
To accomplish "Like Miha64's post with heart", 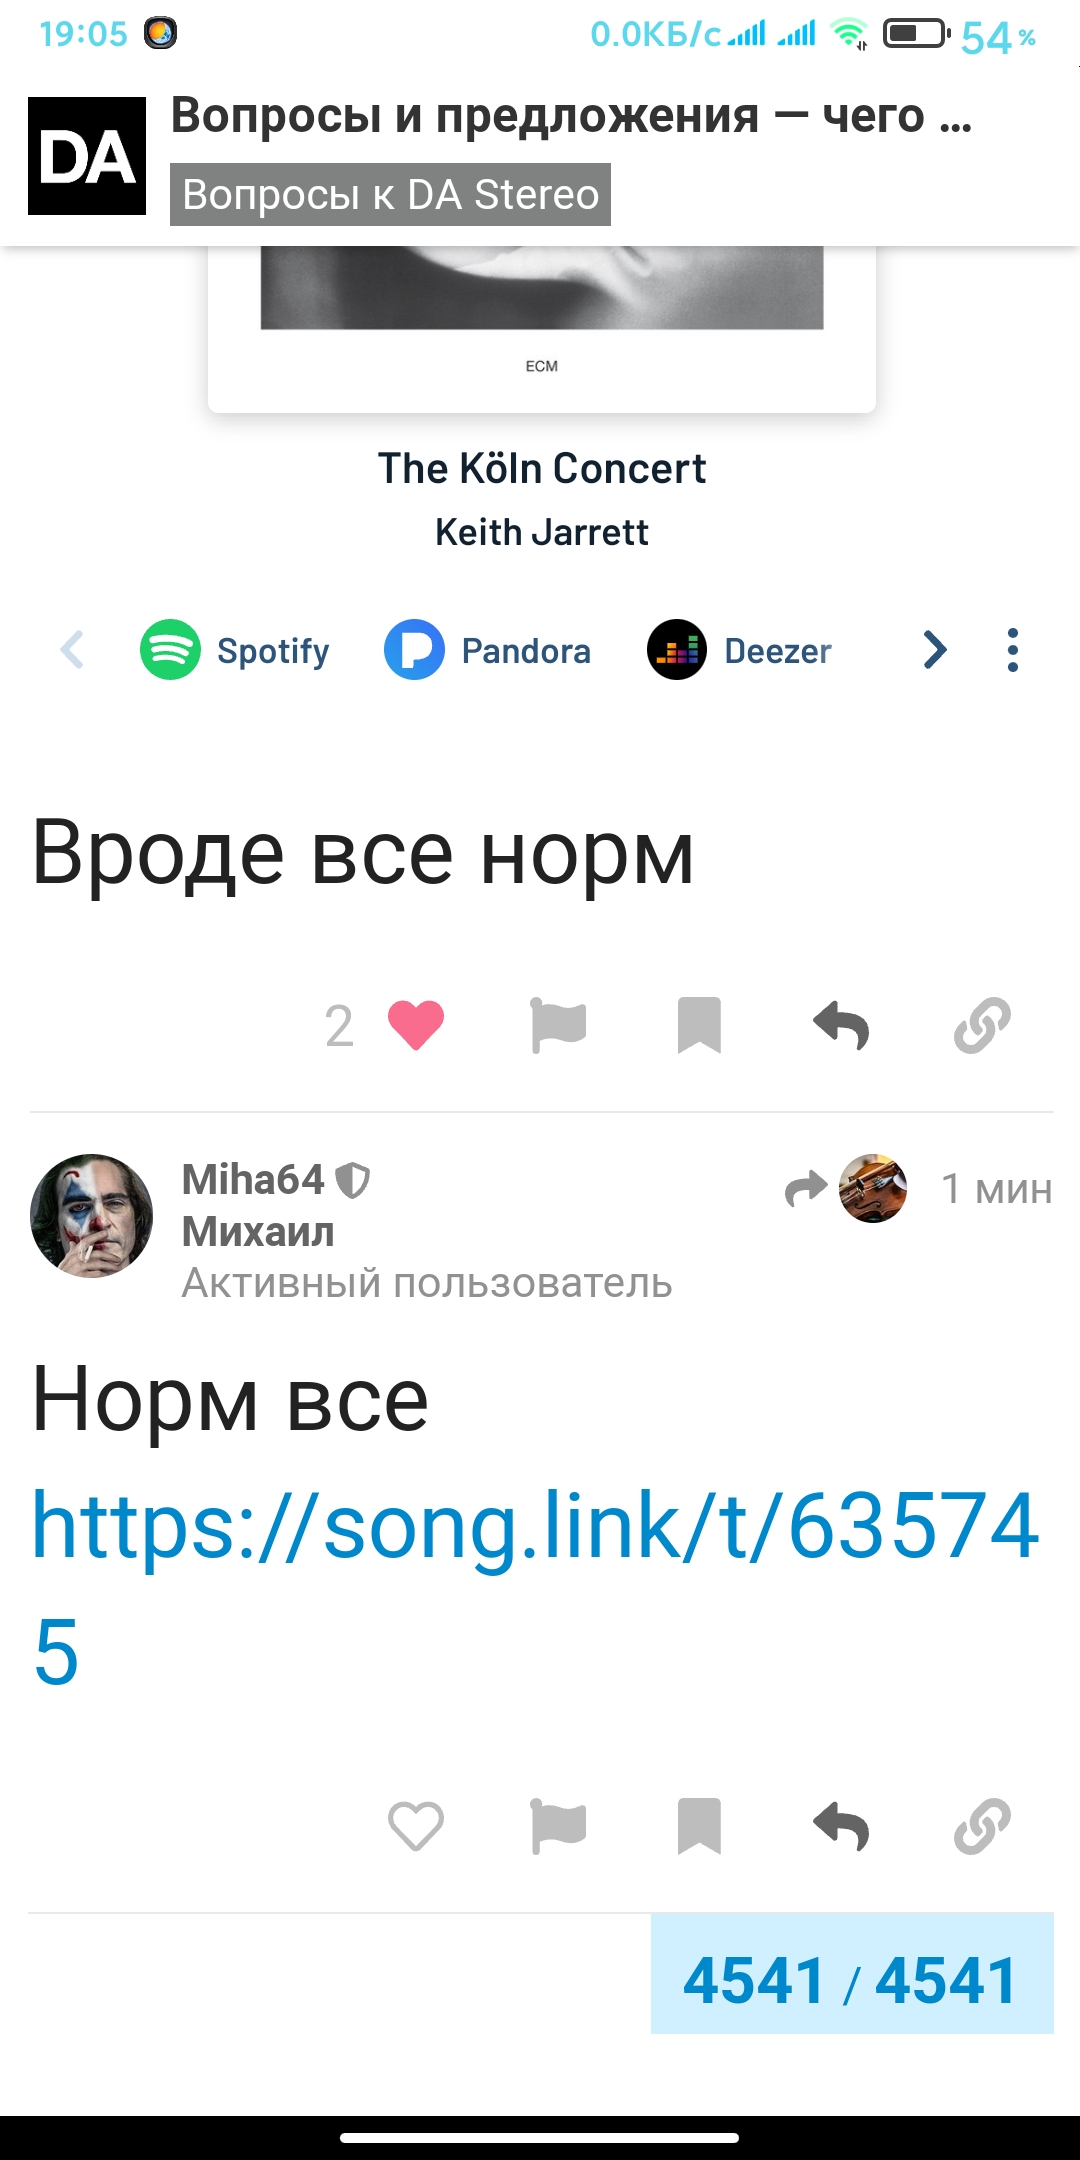I will pos(416,1826).
